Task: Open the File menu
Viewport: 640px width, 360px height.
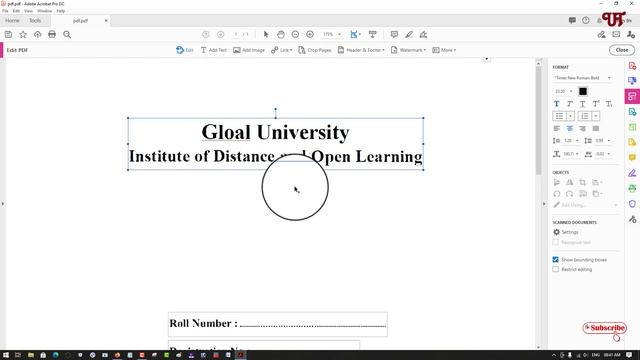Action: [5, 11]
